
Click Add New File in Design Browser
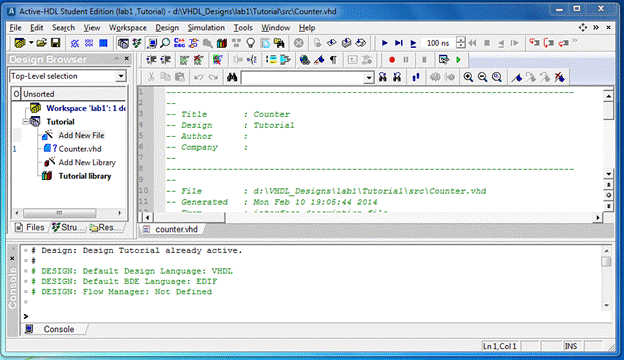point(81,135)
